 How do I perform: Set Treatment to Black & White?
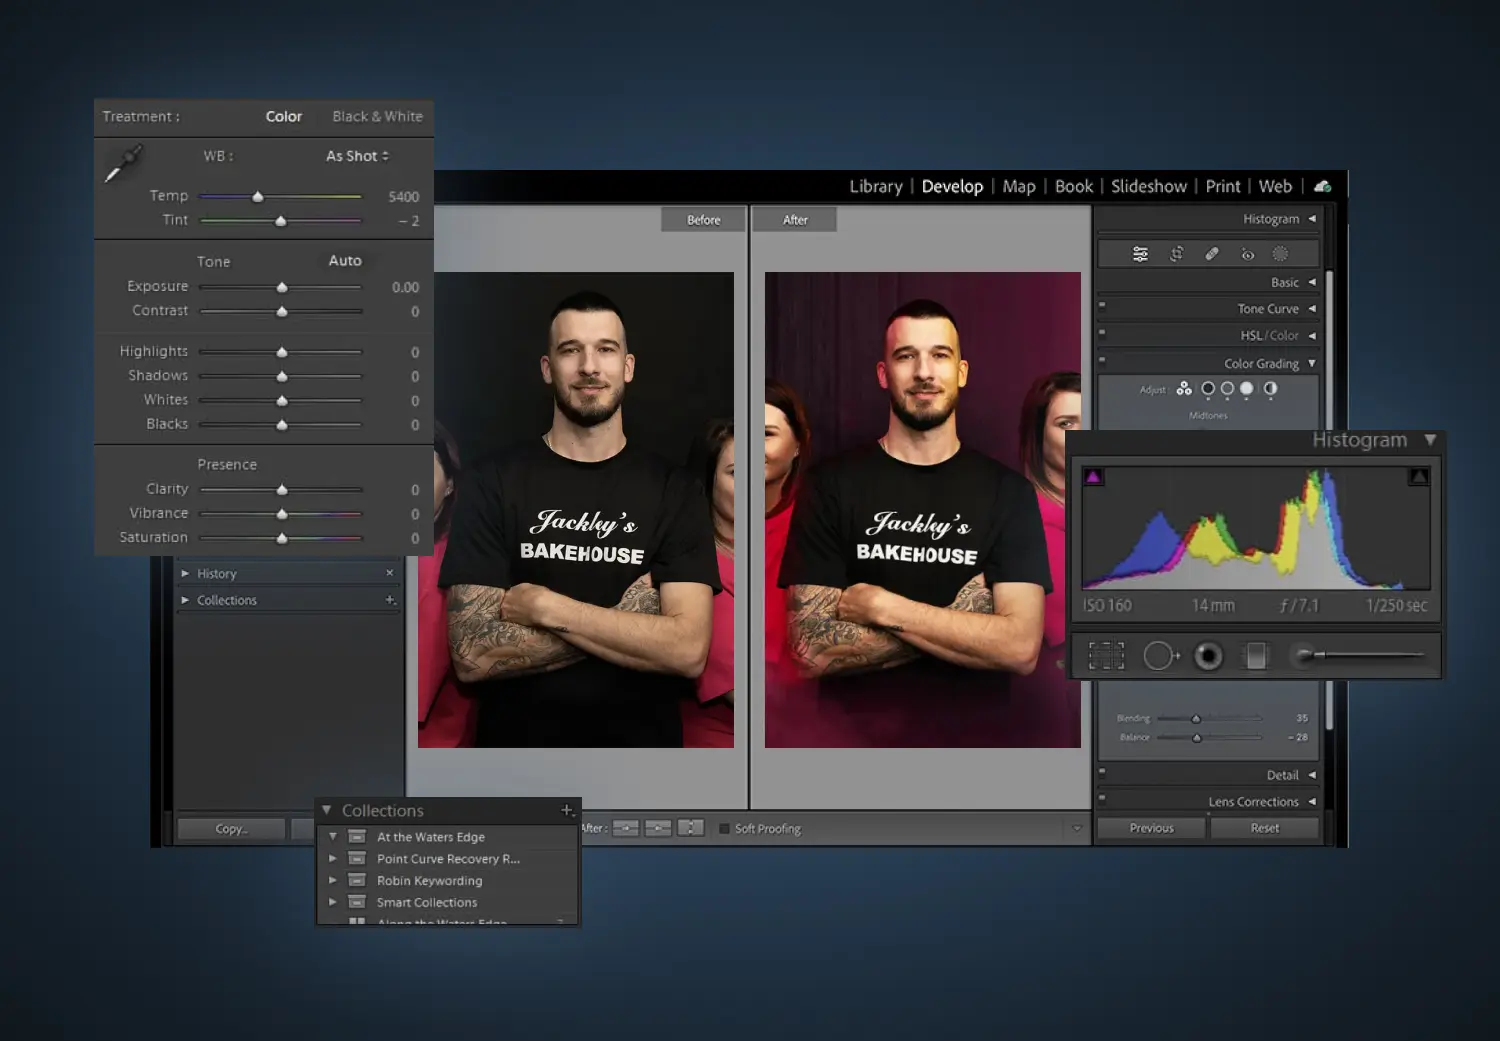[378, 117]
